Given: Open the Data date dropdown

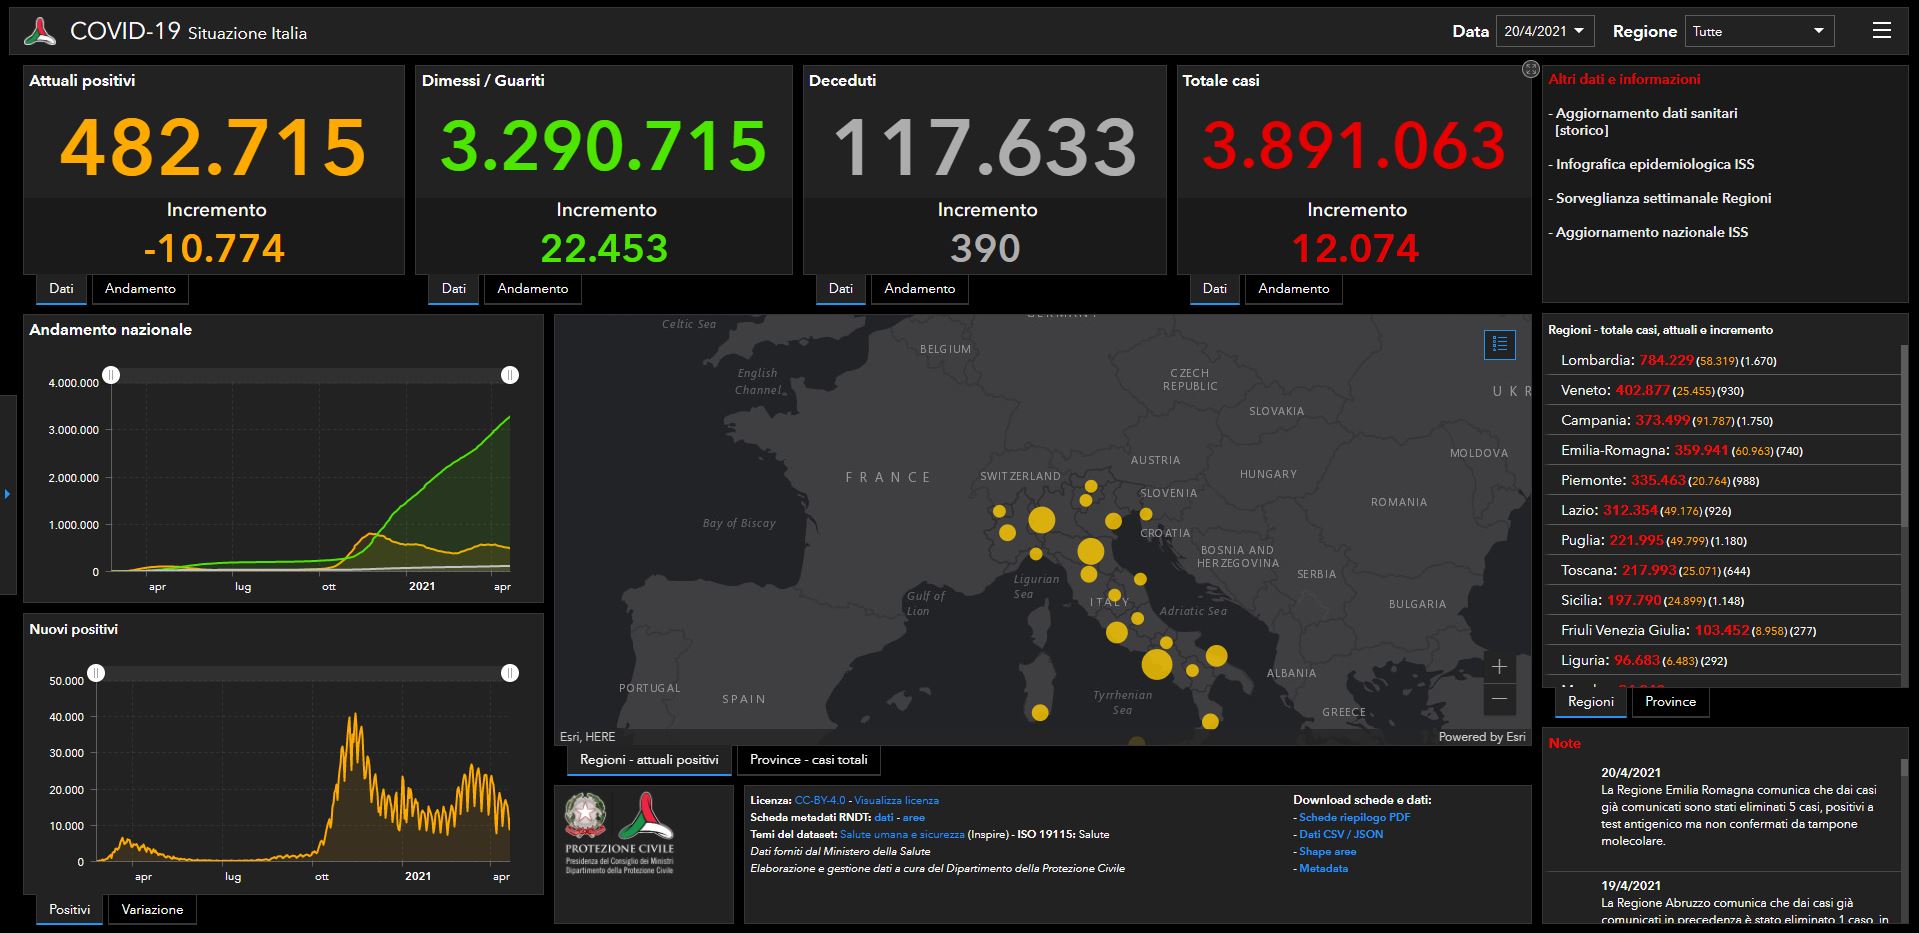Looking at the screenshot, I should pyautogui.click(x=1544, y=31).
